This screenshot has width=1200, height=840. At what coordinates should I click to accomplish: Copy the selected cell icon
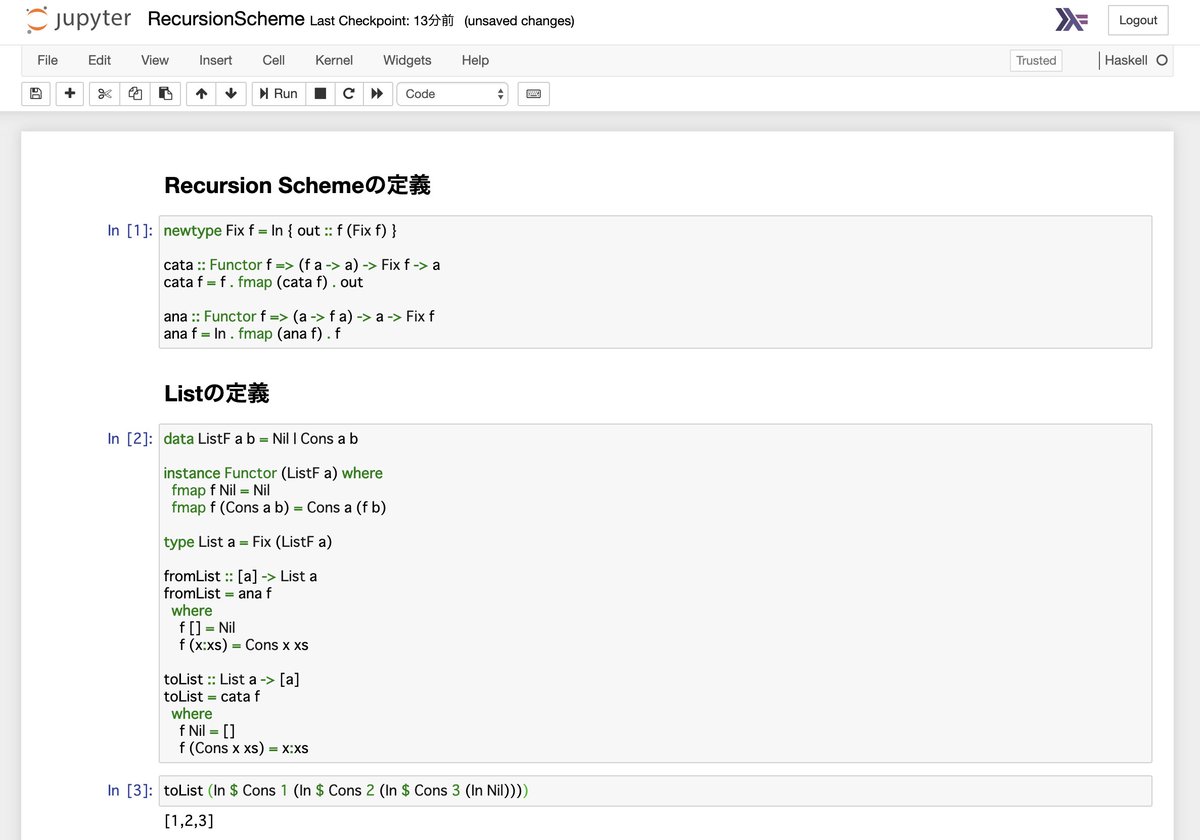[x=134, y=93]
